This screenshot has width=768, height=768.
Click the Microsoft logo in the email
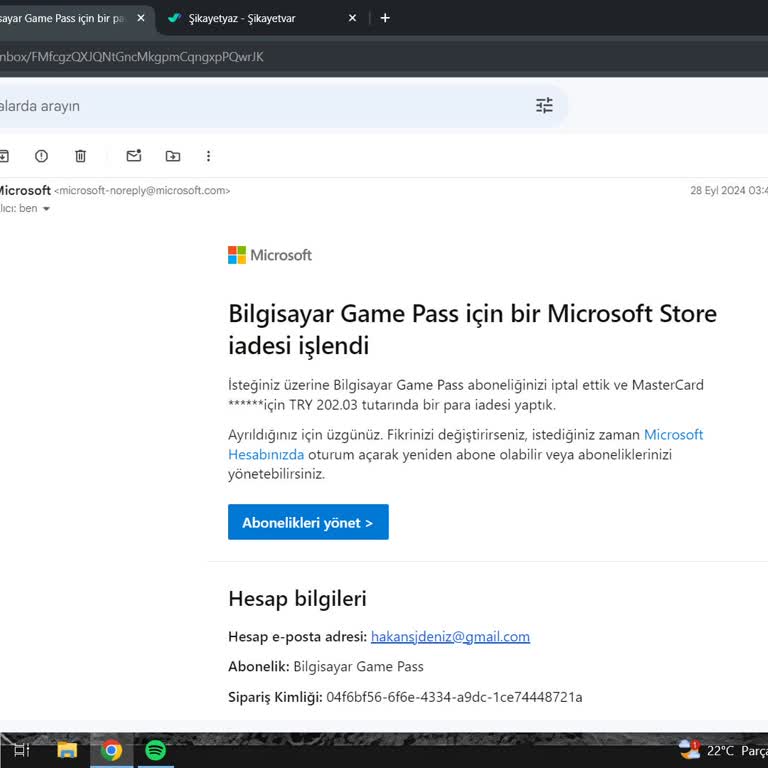click(269, 255)
